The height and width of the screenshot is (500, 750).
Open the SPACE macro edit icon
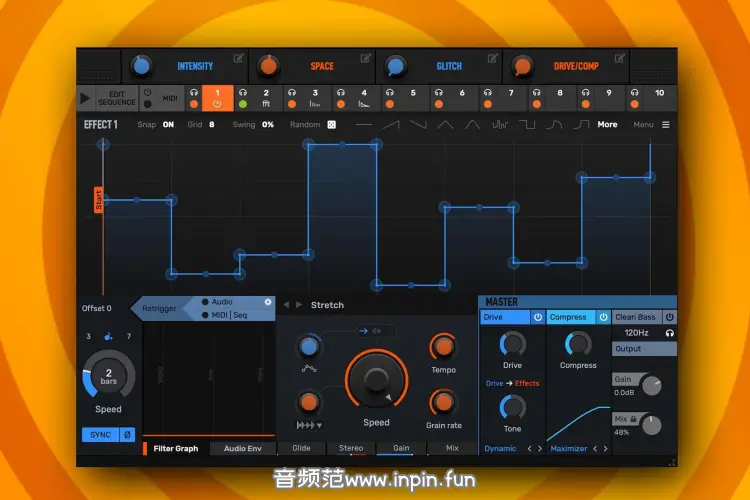[x=365, y=58]
